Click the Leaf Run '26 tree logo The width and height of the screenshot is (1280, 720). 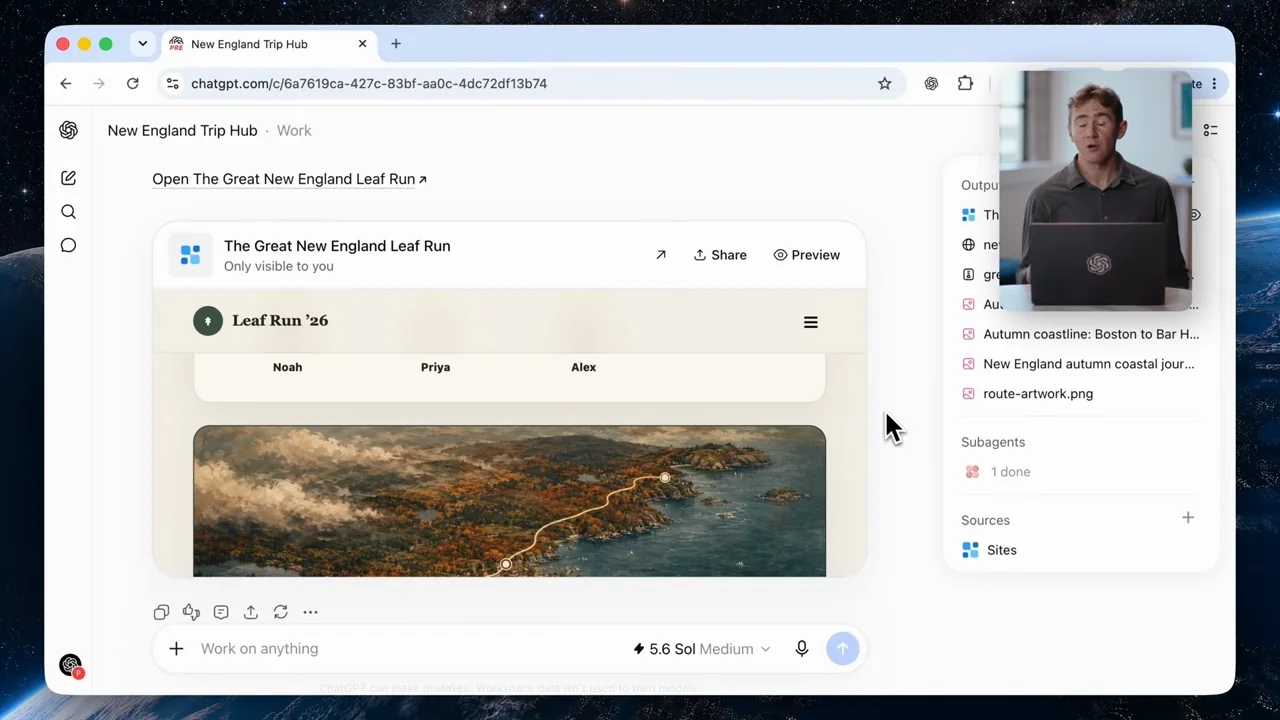(x=208, y=321)
